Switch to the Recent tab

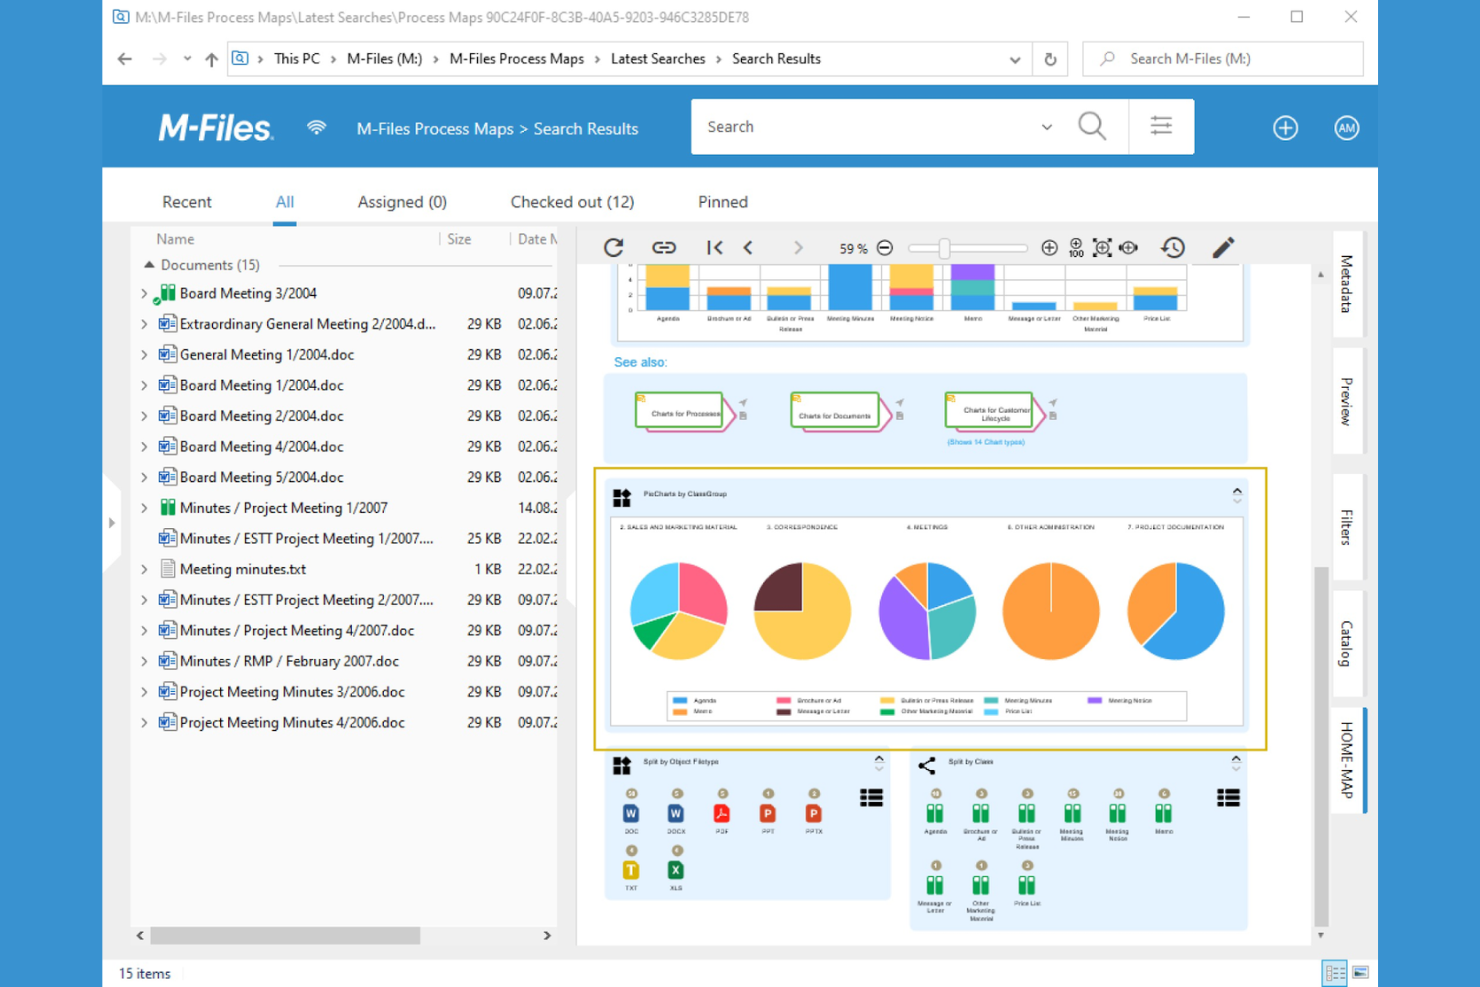(187, 202)
